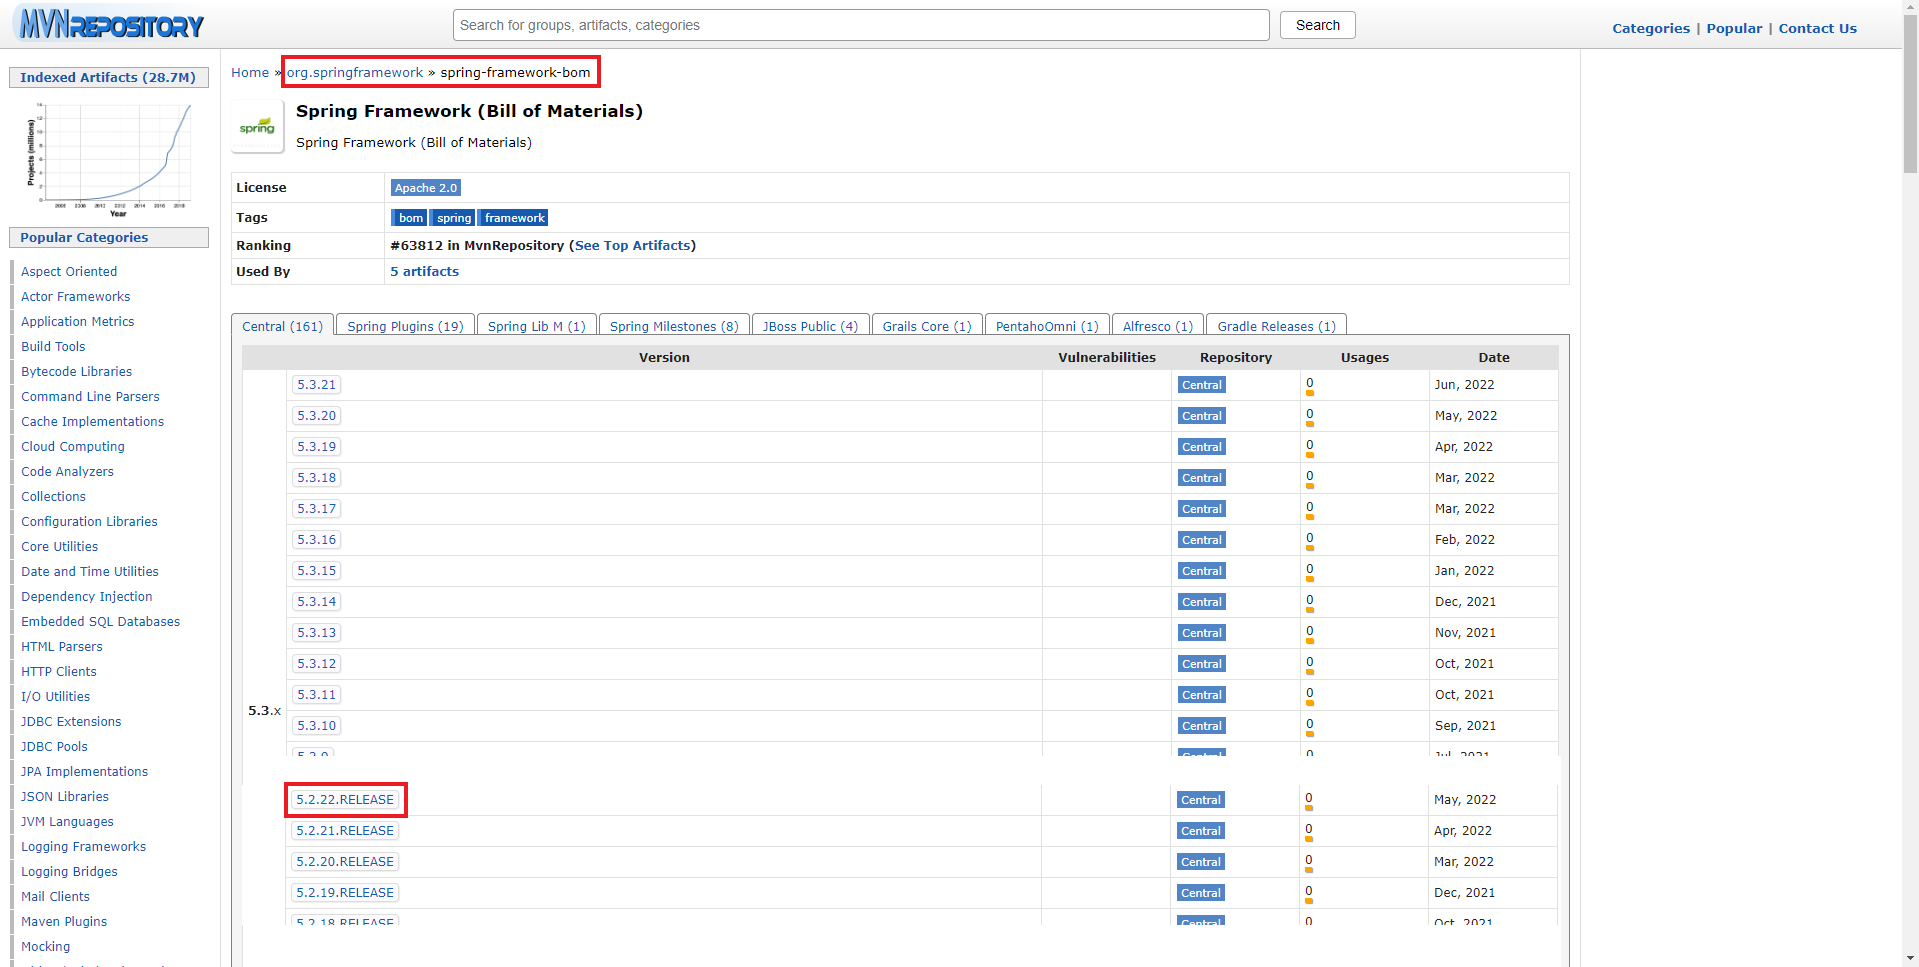Switch to Grails Core (1) tab
The width and height of the screenshot is (1919, 967).
(x=927, y=326)
